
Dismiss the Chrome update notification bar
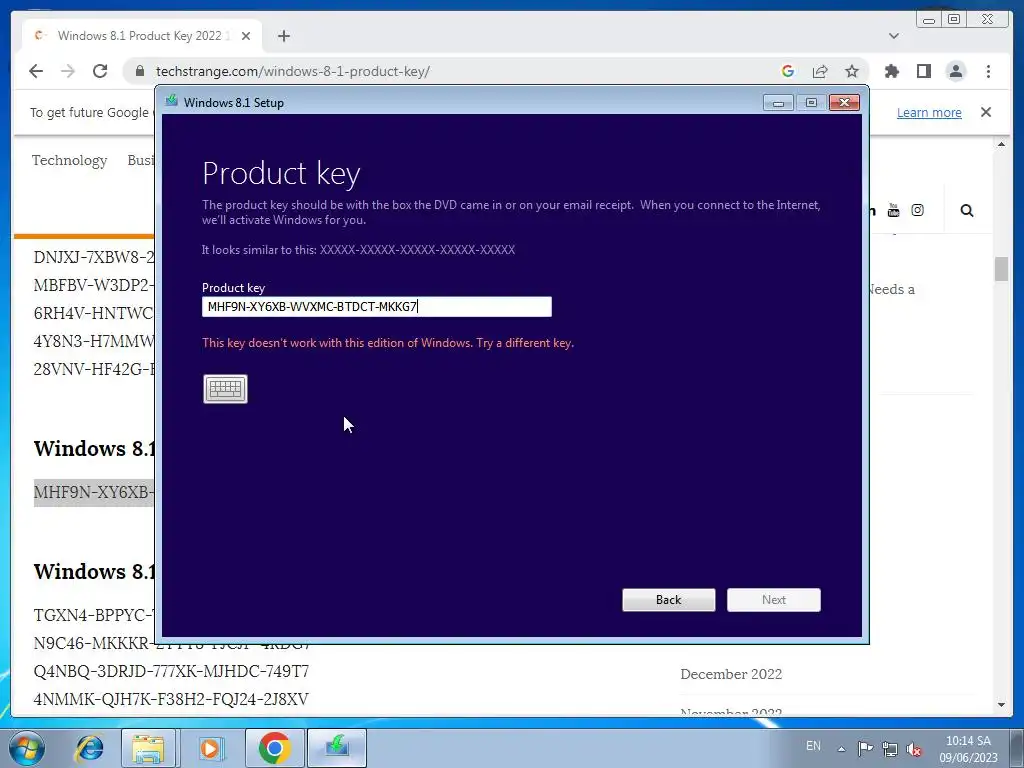click(986, 112)
